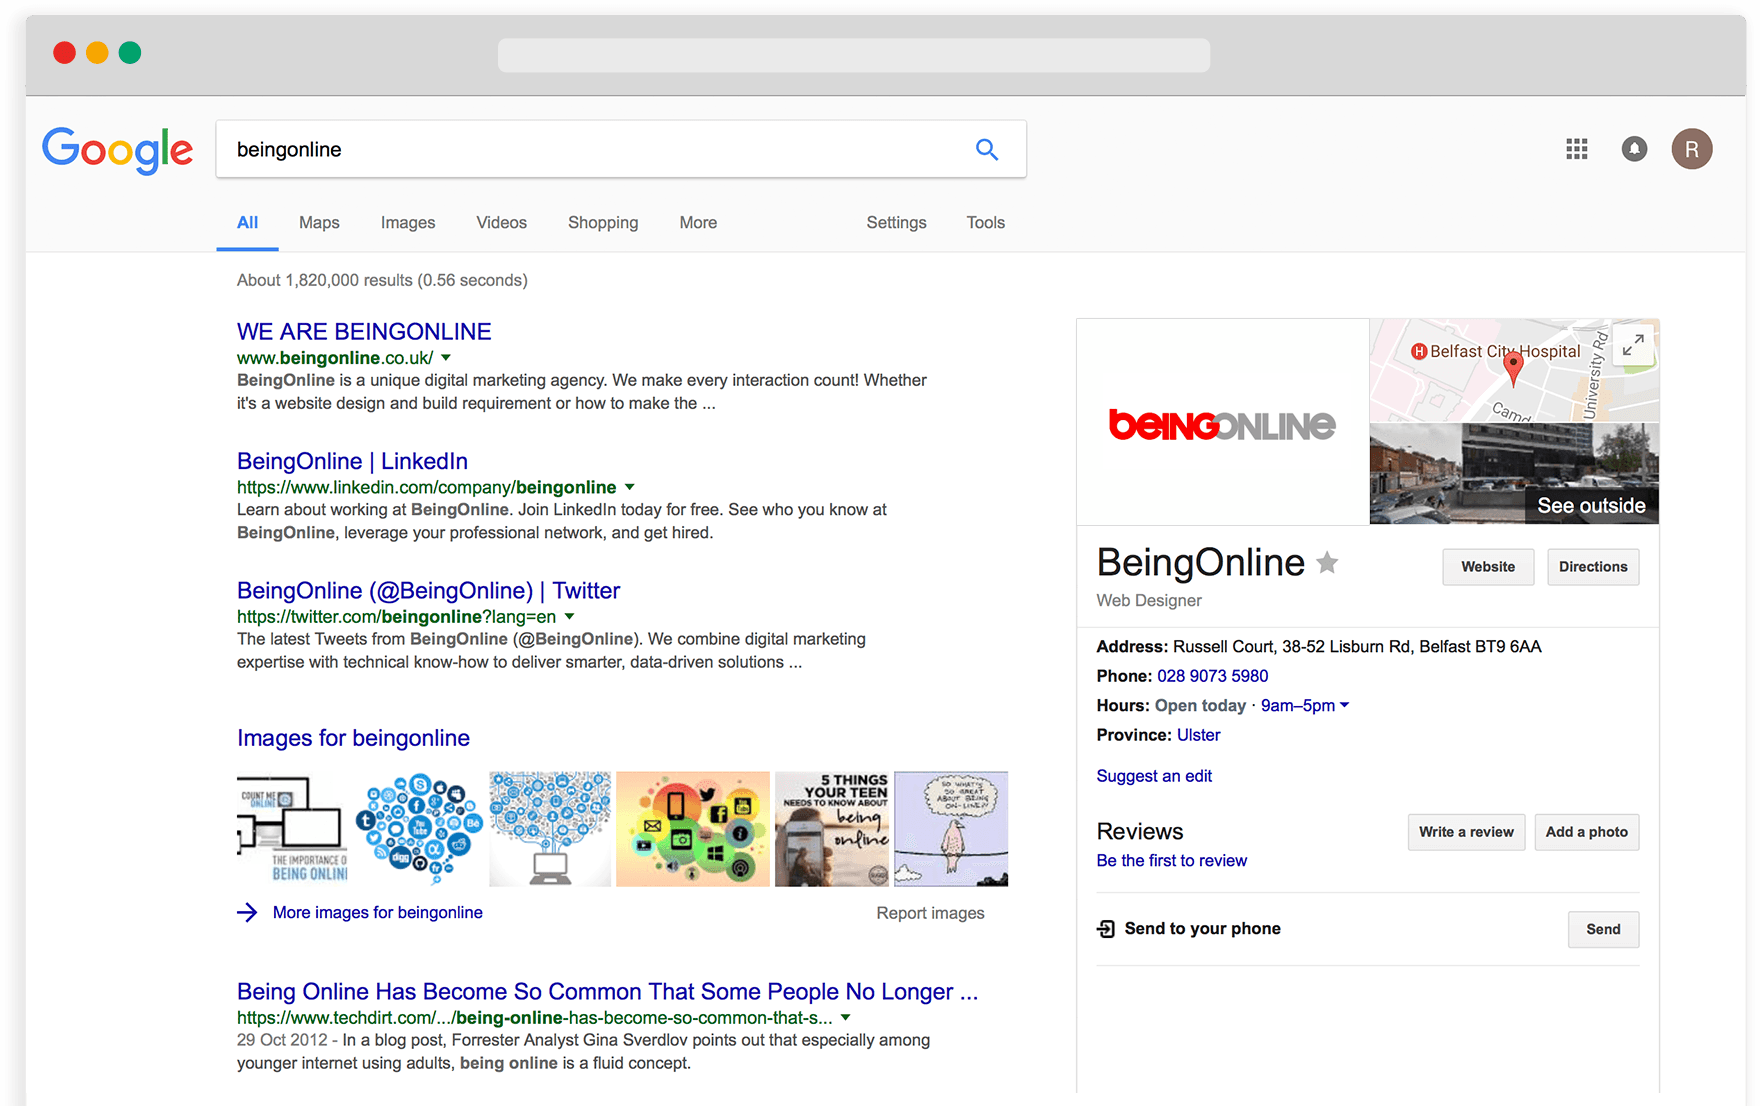Switch to the Maps tab
Viewport: 1760px width, 1106px height.
(318, 222)
